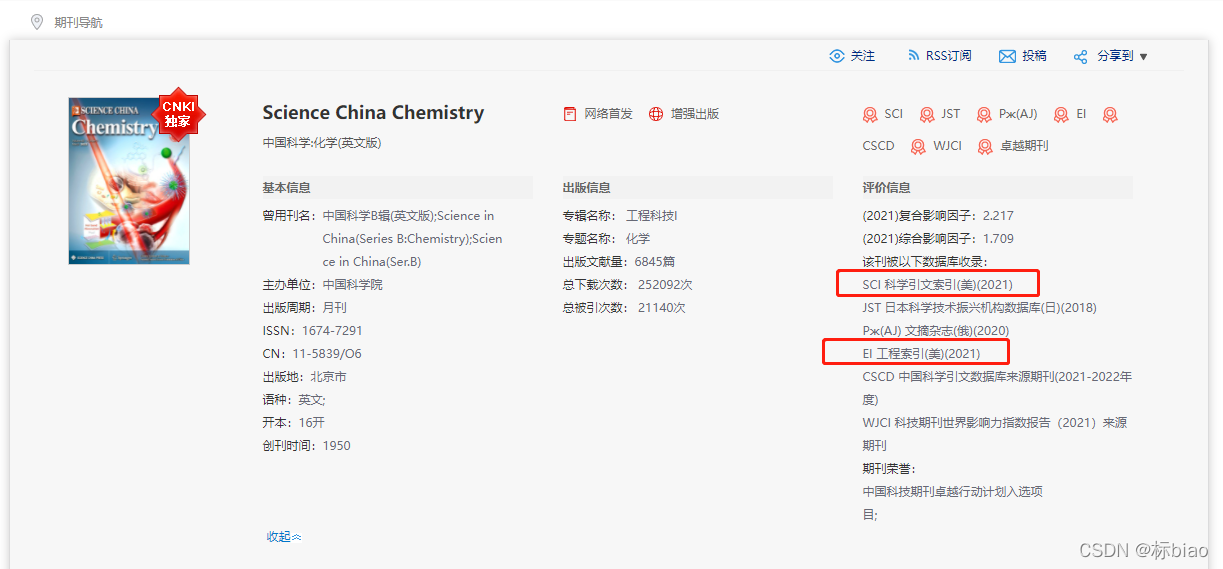
Task: Open the 投稿 submission link
Action: 1034,56
